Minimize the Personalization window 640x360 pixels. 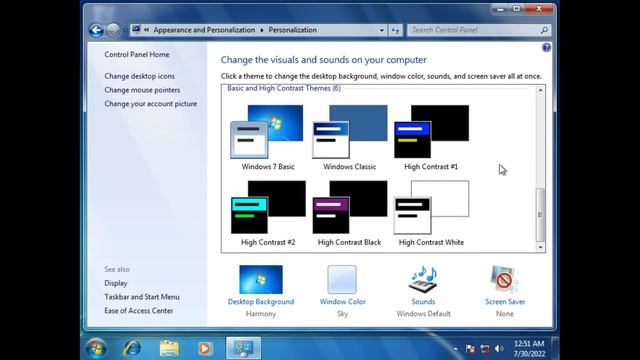(500, 9)
